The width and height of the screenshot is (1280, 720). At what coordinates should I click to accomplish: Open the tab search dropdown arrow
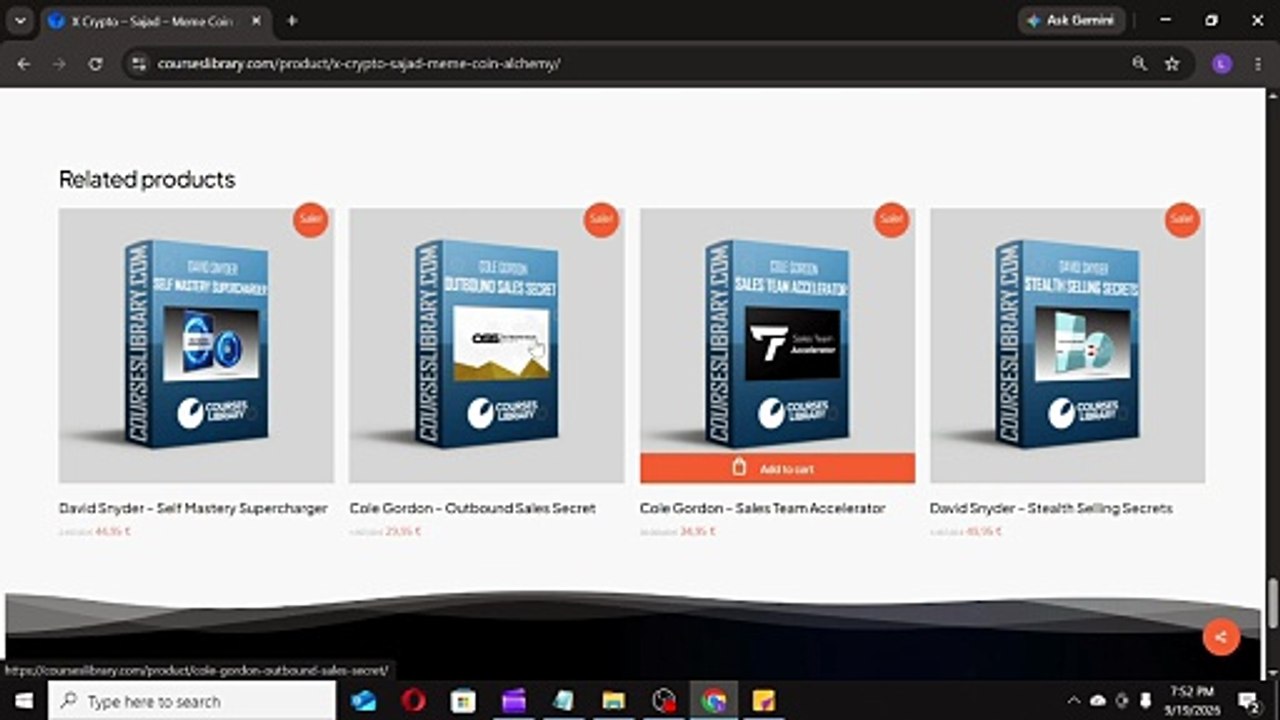20,20
